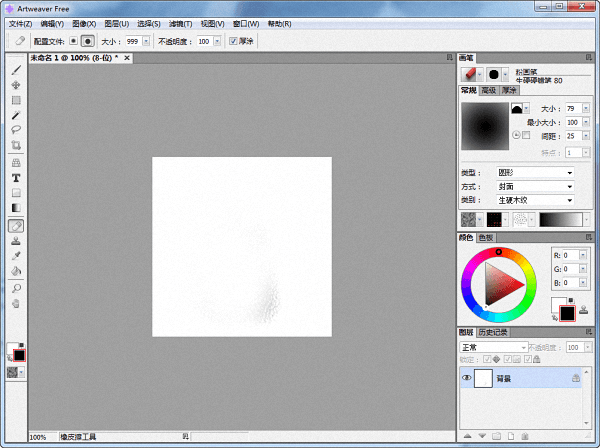Select the Magic Wand tool

coord(16,116)
